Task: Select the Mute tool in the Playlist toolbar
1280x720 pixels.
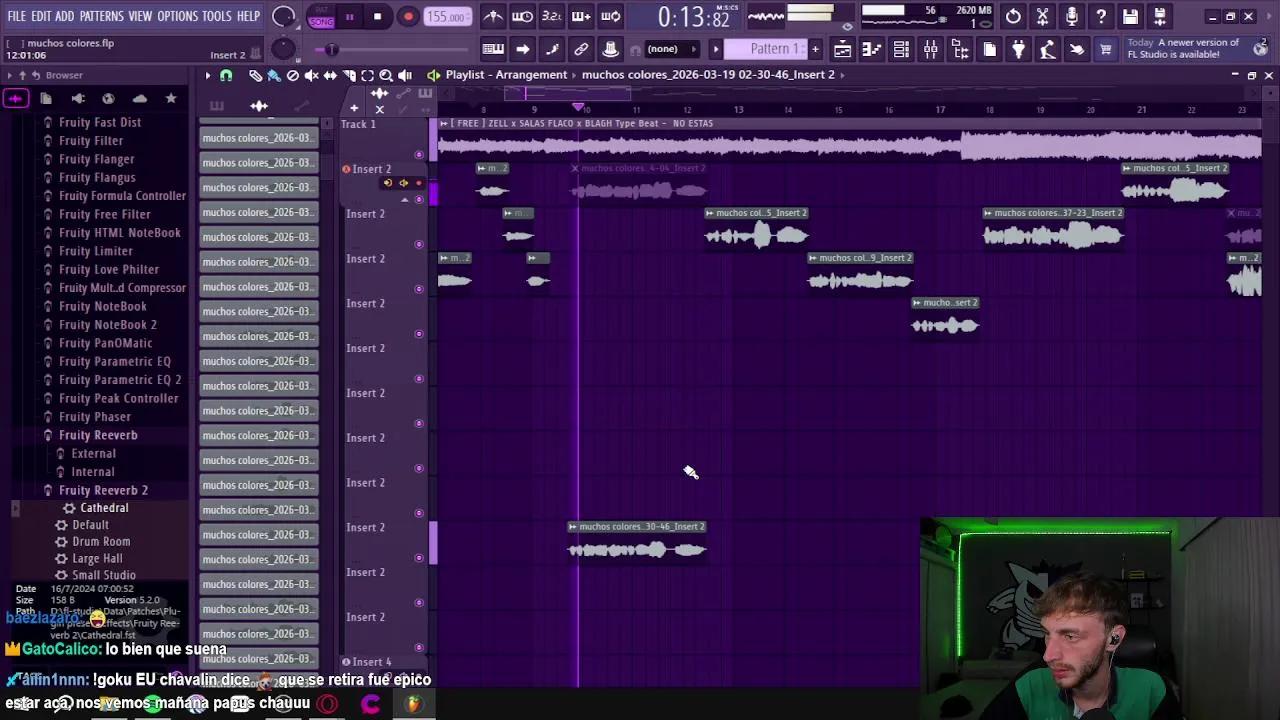Action: [311, 75]
